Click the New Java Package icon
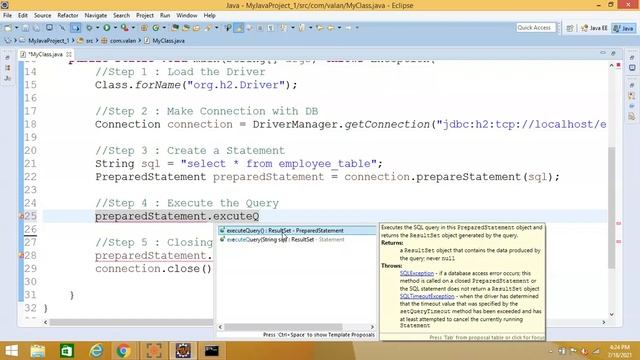Screen dimensions: 640x360 click(x=144, y=28)
